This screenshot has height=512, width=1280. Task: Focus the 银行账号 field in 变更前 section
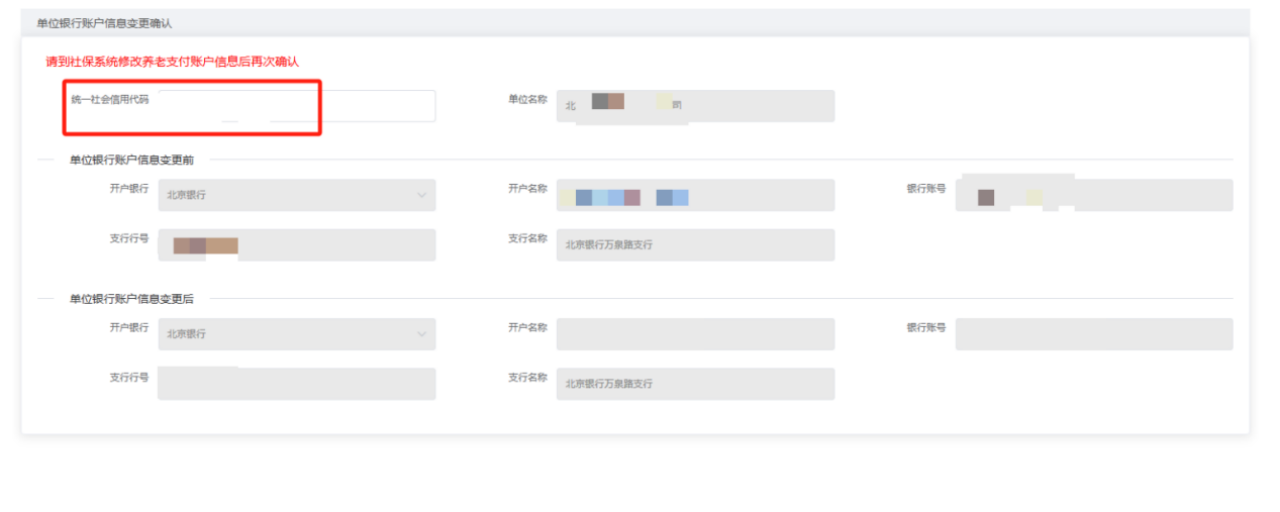coord(1093,195)
